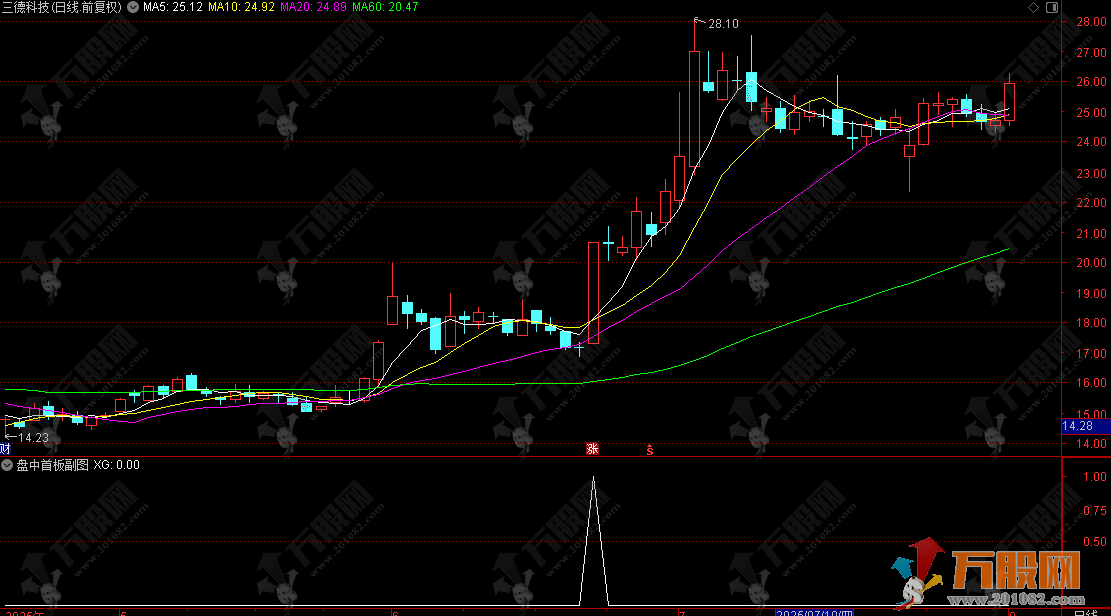Image resolution: width=1111 pixels, height=616 pixels.
Task: Click the 20.00 price axis label
Action: tap(1091, 262)
